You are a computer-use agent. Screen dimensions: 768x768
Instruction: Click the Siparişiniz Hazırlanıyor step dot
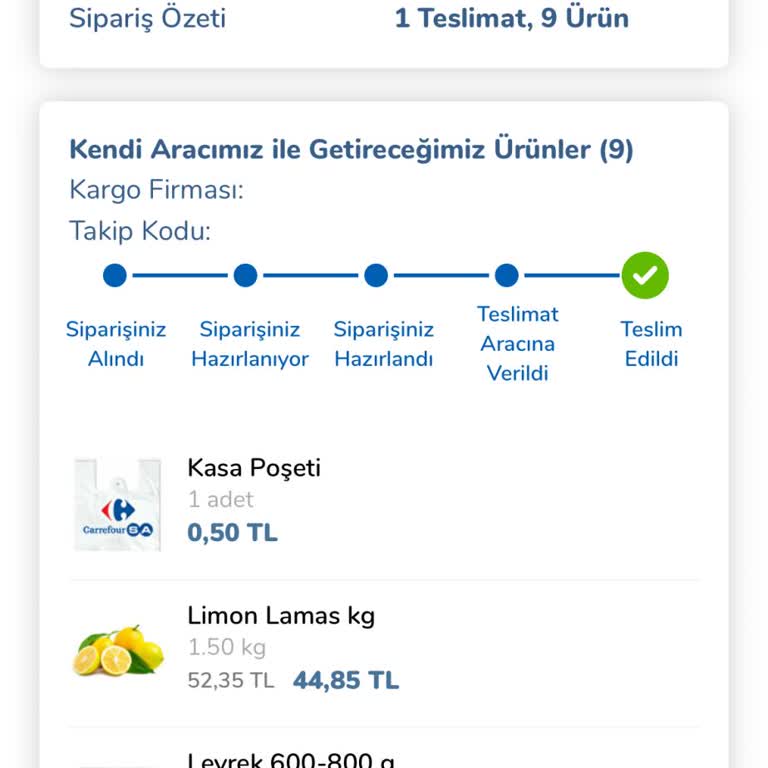point(245,275)
